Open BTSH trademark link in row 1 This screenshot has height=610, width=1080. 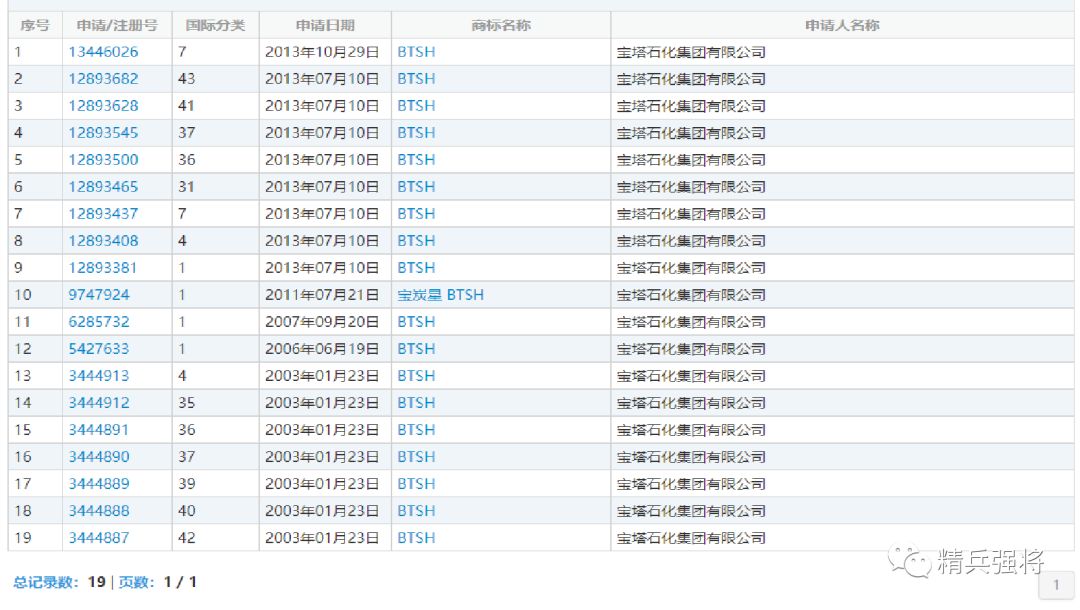pyautogui.click(x=416, y=52)
